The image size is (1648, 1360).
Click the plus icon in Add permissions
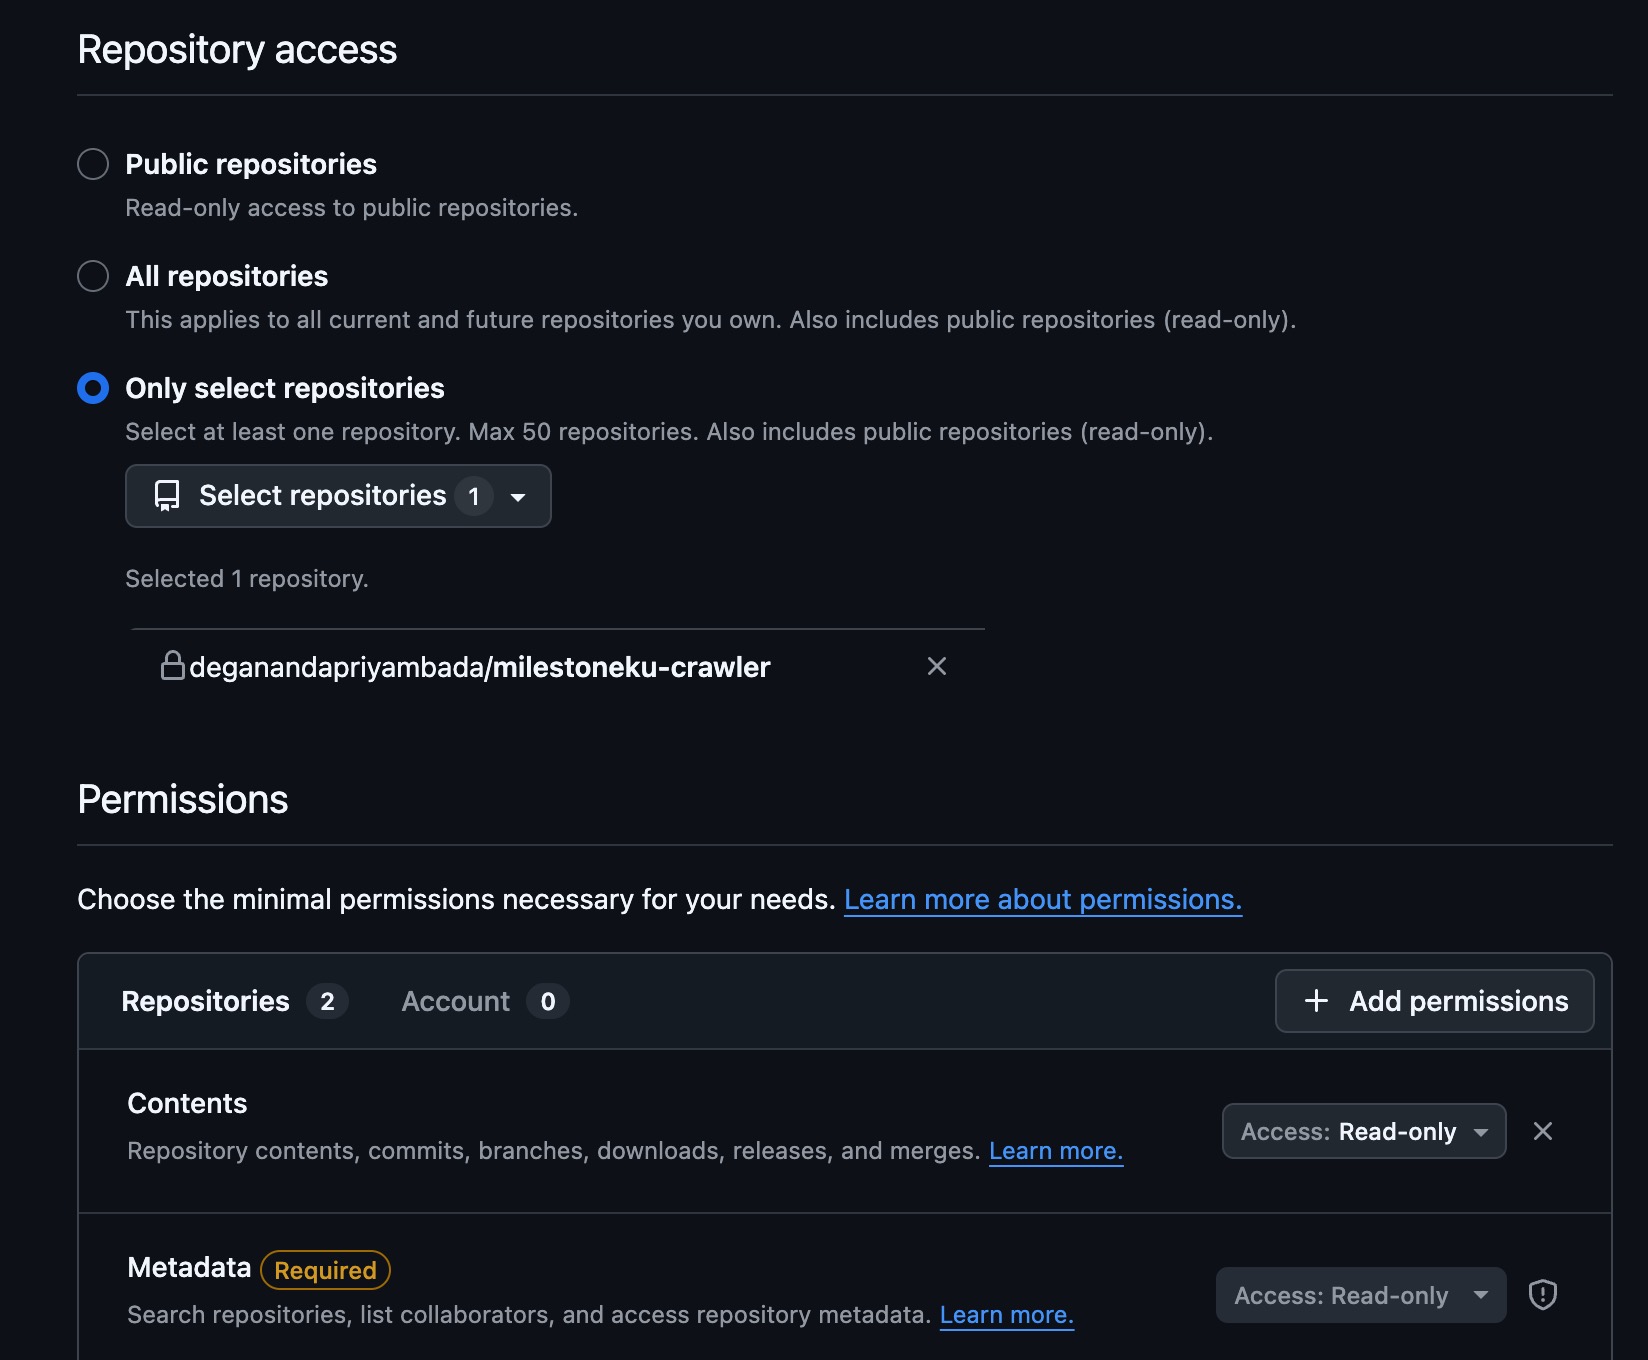click(1316, 1001)
